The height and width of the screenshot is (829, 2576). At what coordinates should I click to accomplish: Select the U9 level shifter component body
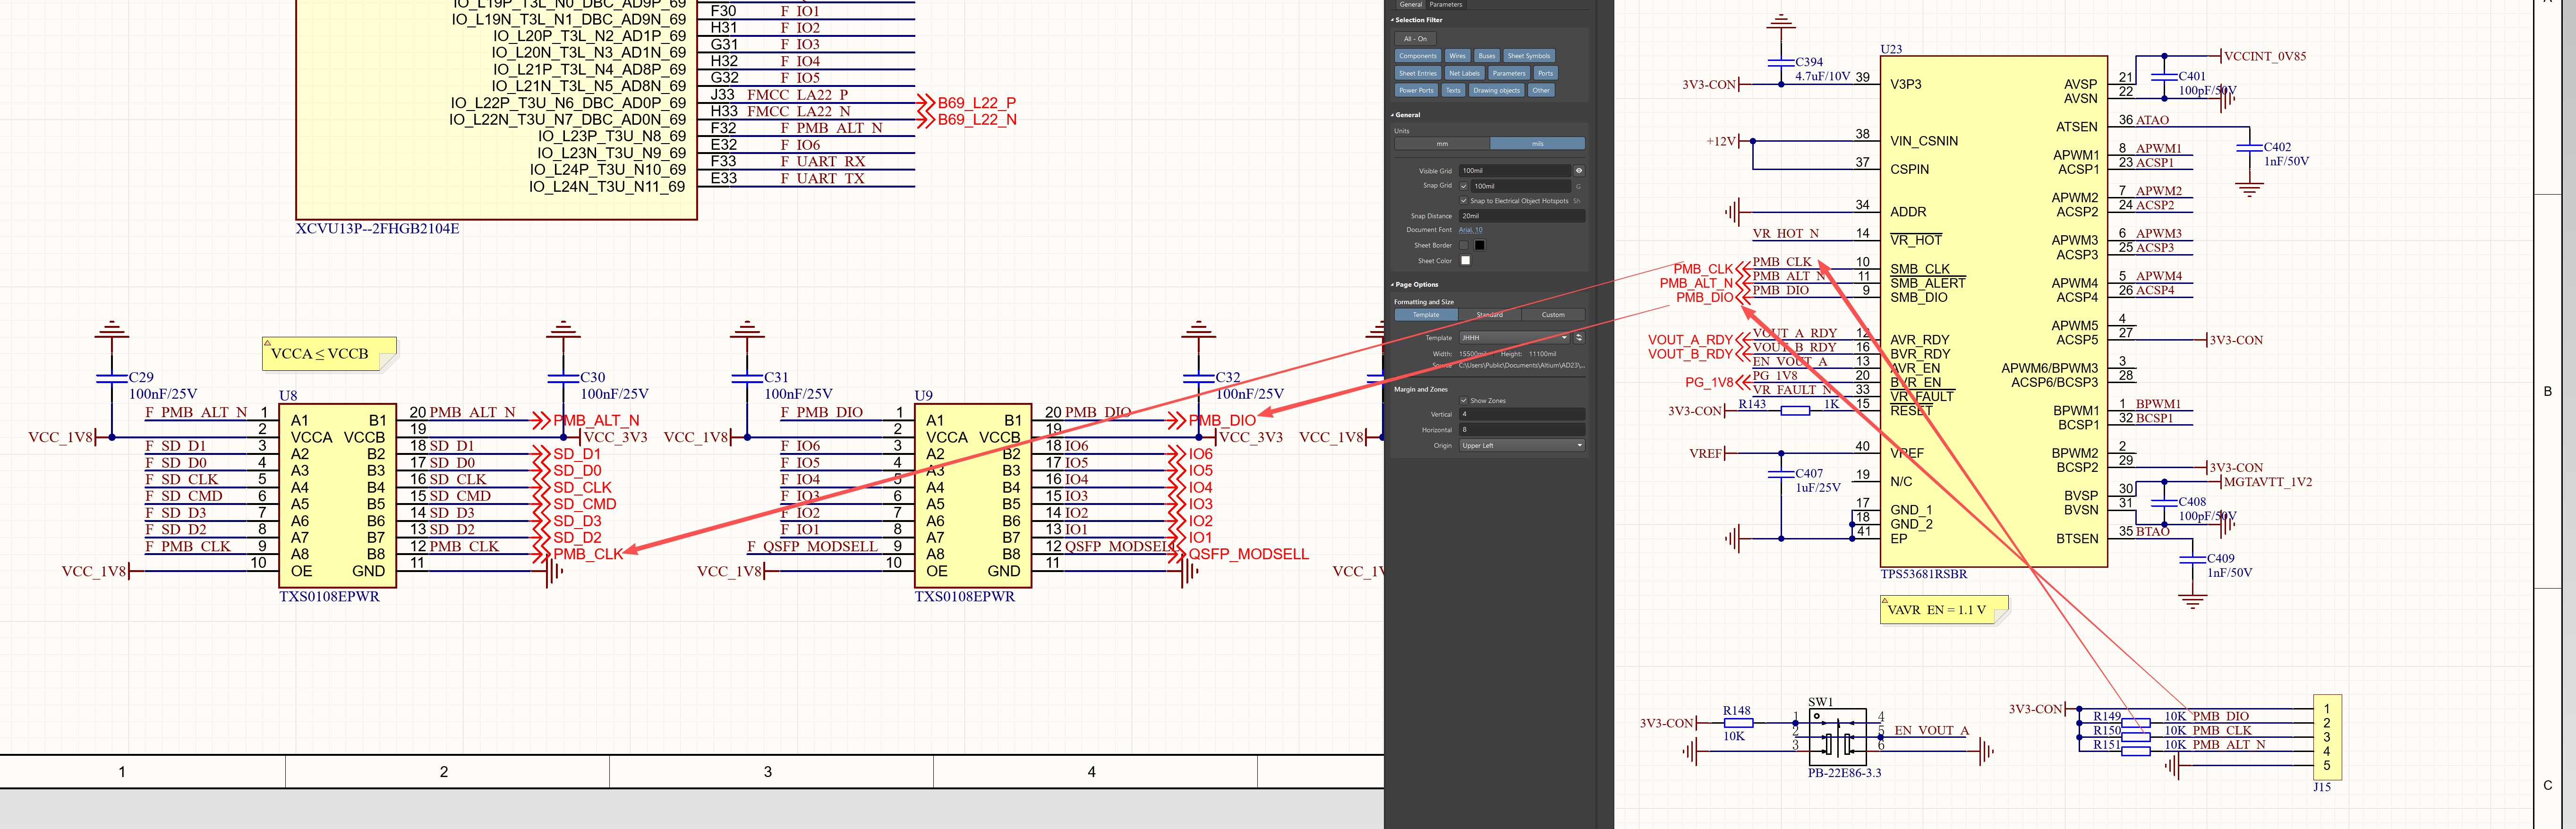point(973,495)
